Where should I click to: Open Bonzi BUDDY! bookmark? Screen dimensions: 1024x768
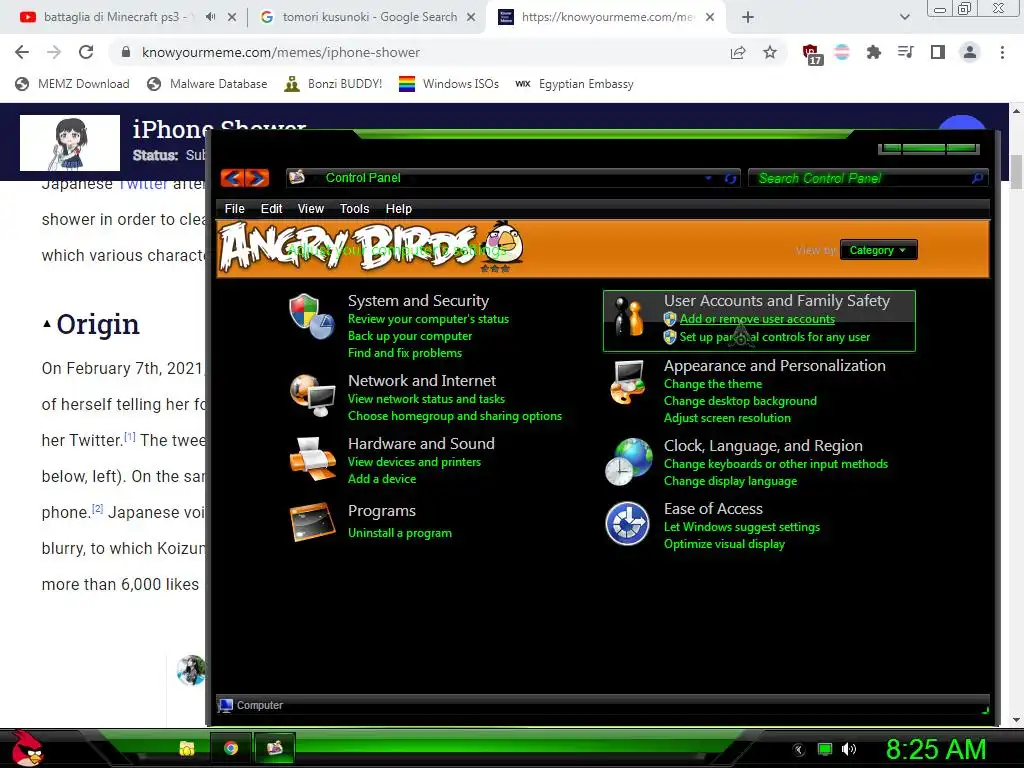(333, 84)
